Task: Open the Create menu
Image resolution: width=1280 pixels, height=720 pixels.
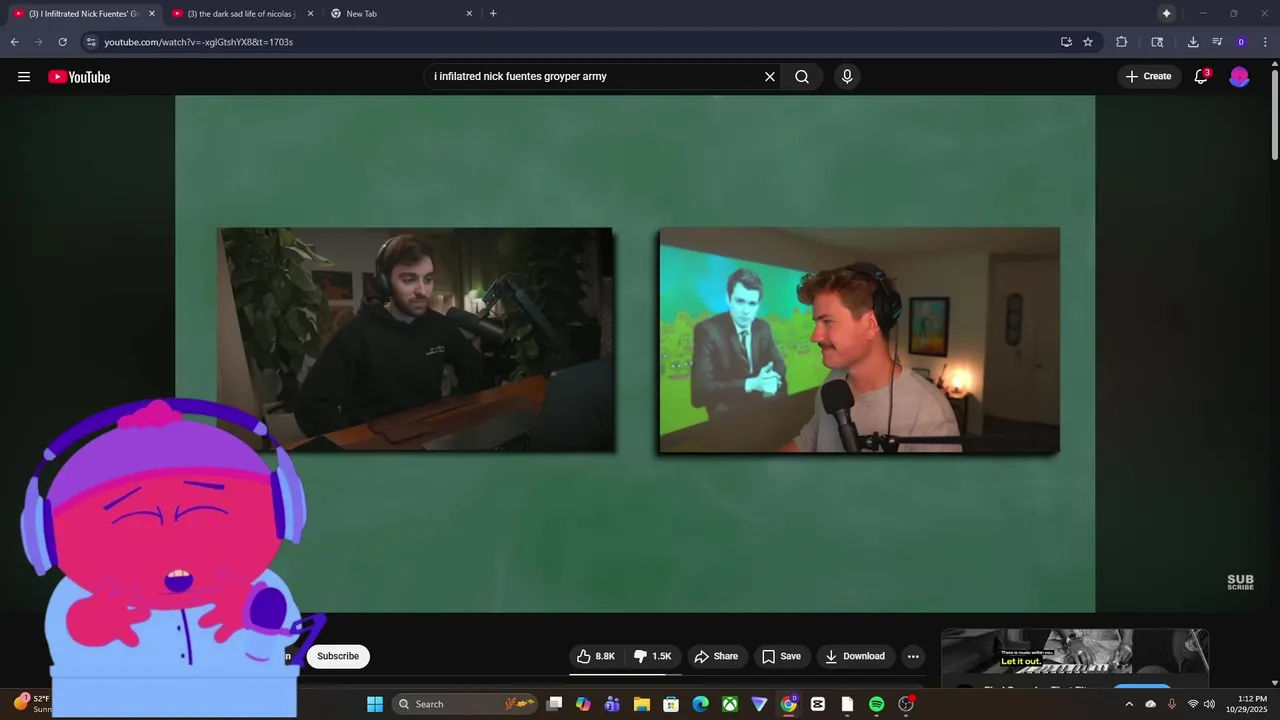Action: (1148, 77)
